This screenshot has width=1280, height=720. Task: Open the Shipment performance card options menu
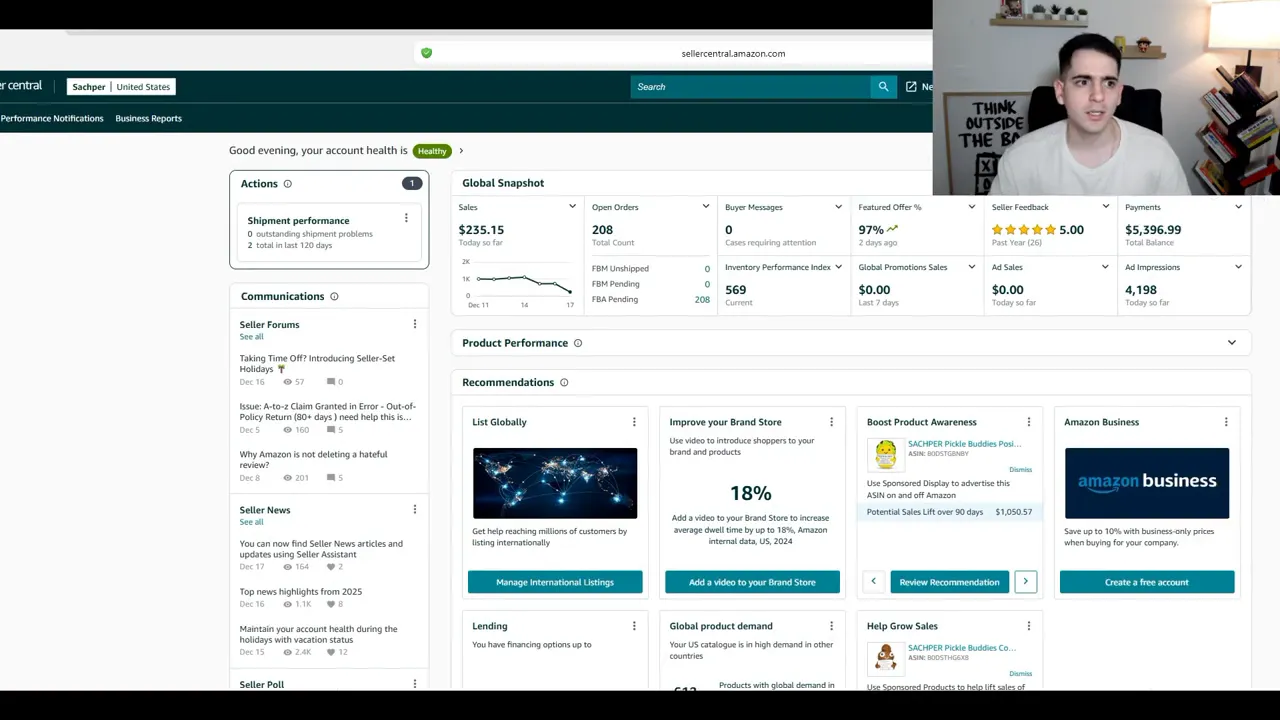406,217
